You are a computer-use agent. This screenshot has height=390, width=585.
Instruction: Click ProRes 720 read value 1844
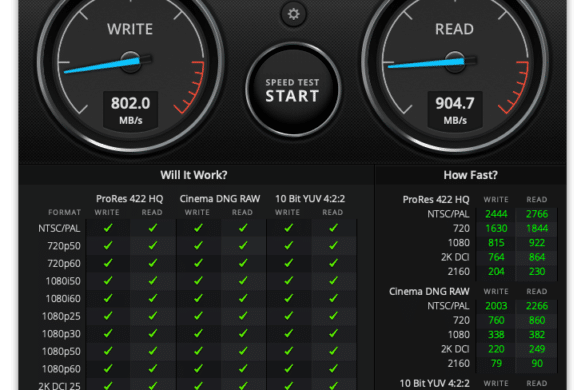537,228
